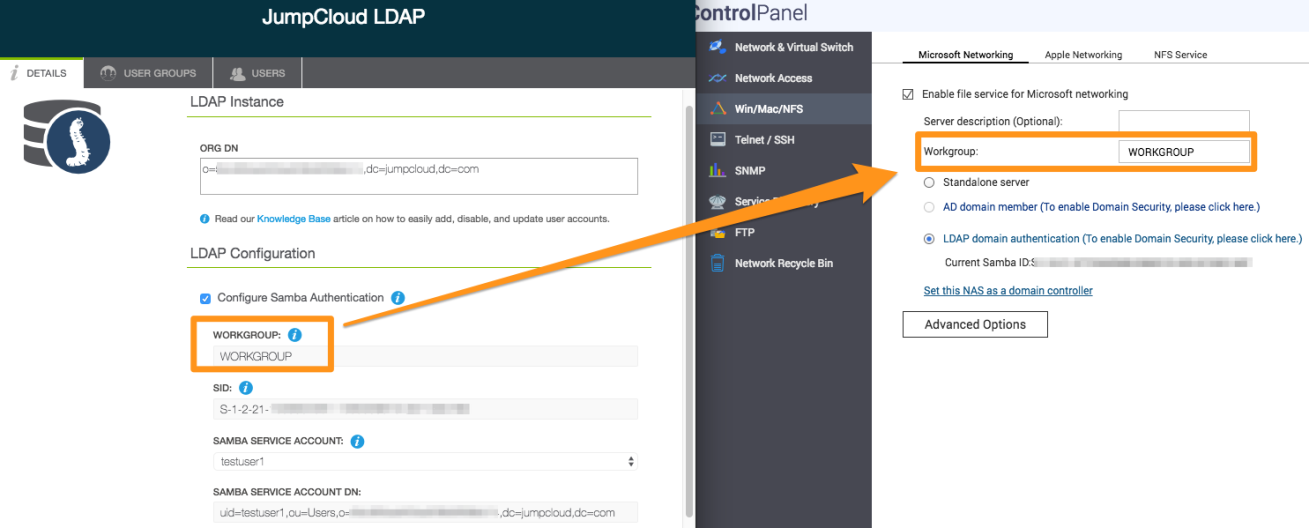The image size is (1309, 528).
Task: Click info icon beside SID label
Action: click(246, 388)
